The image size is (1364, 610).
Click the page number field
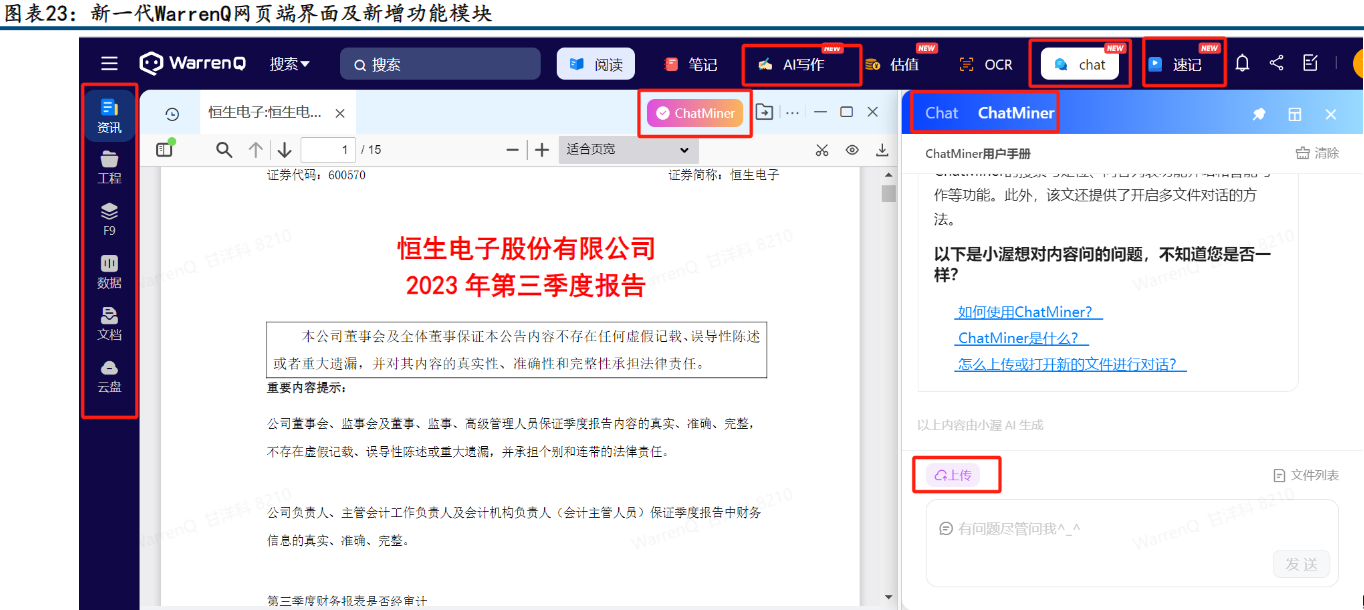coord(328,150)
